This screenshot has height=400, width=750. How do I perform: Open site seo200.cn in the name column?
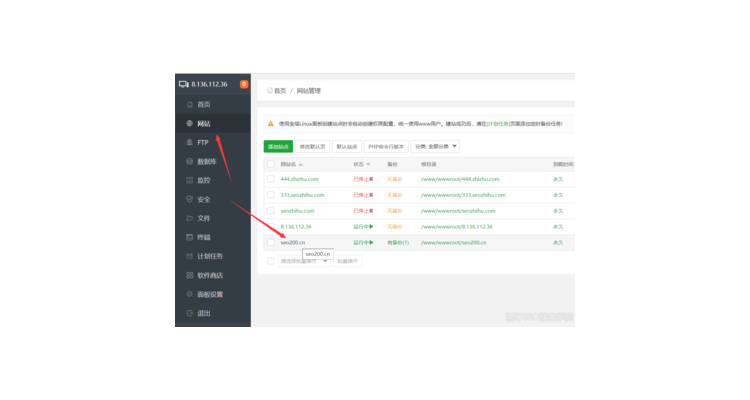coord(293,242)
